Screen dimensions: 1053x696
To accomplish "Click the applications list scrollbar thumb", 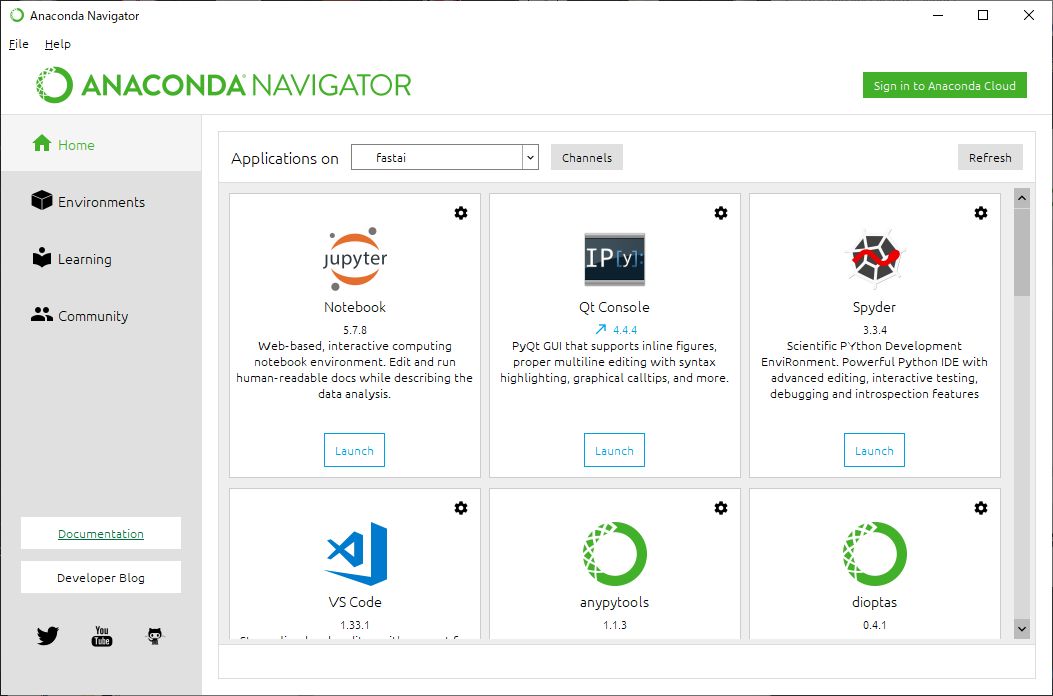I will click(x=1022, y=252).
